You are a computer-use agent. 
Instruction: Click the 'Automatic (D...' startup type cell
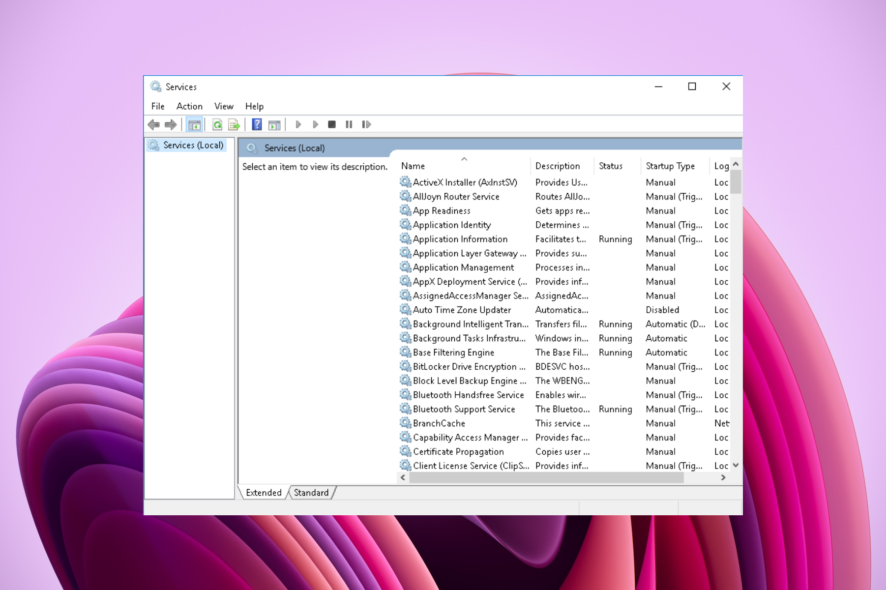[x=675, y=324]
